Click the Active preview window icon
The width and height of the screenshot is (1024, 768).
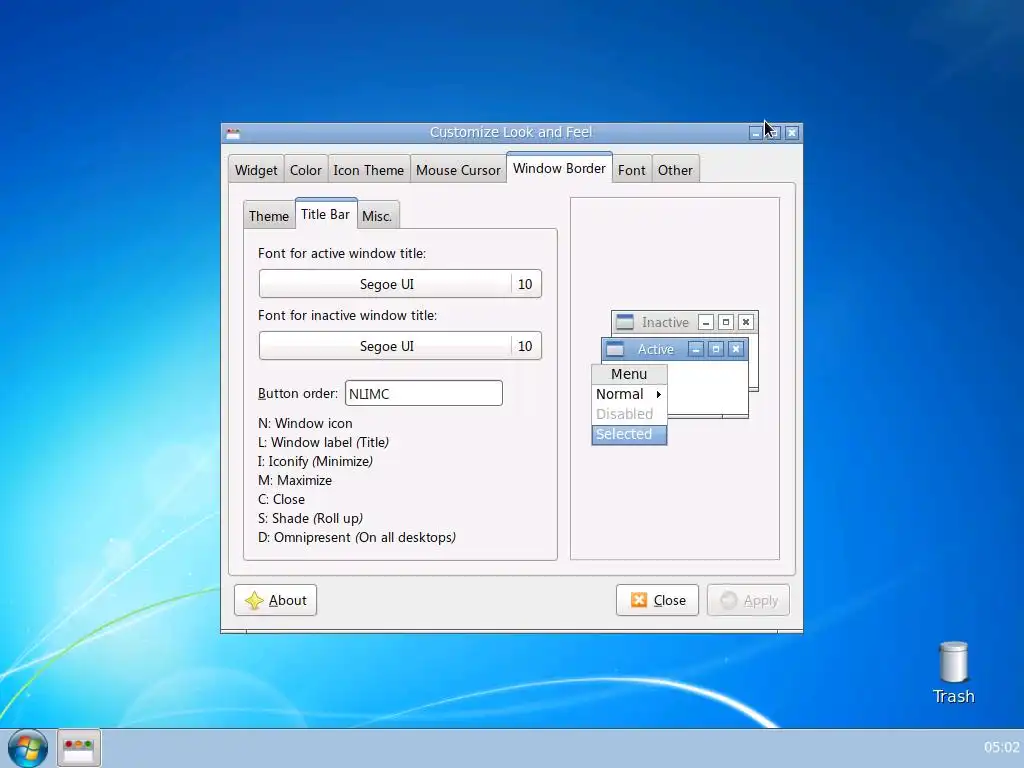click(x=615, y=349)
